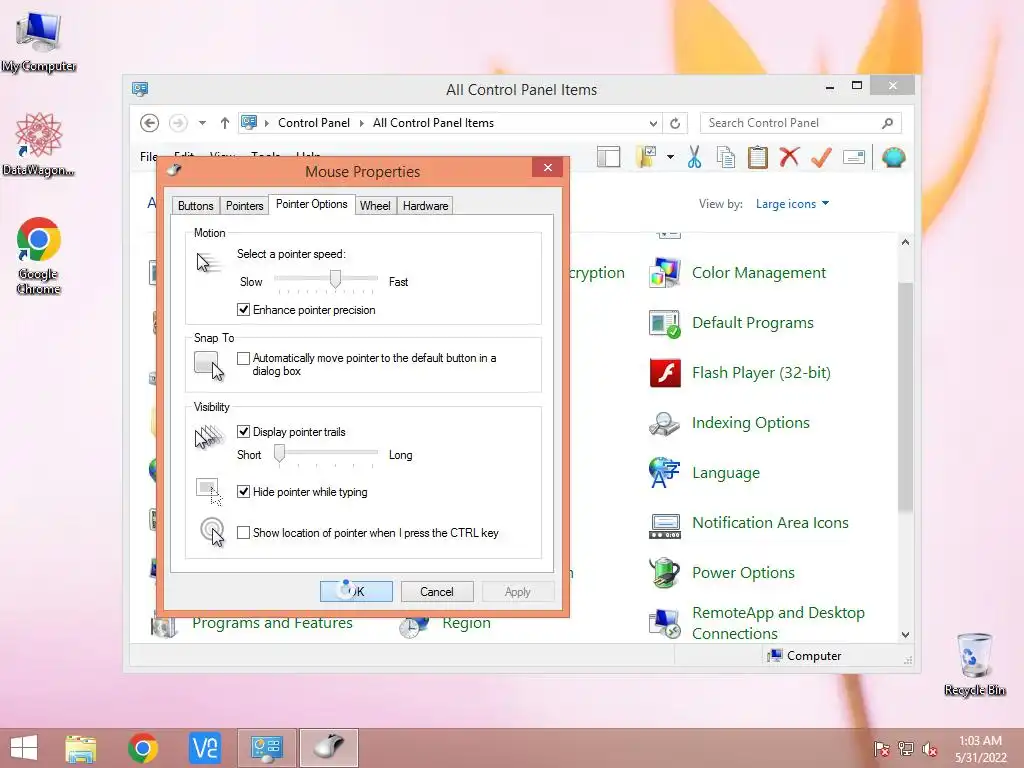Viewport: 1024px width, 768px height.
Task: Open the toolbar folder options dropdown arrow
Action: pos(670,157)
